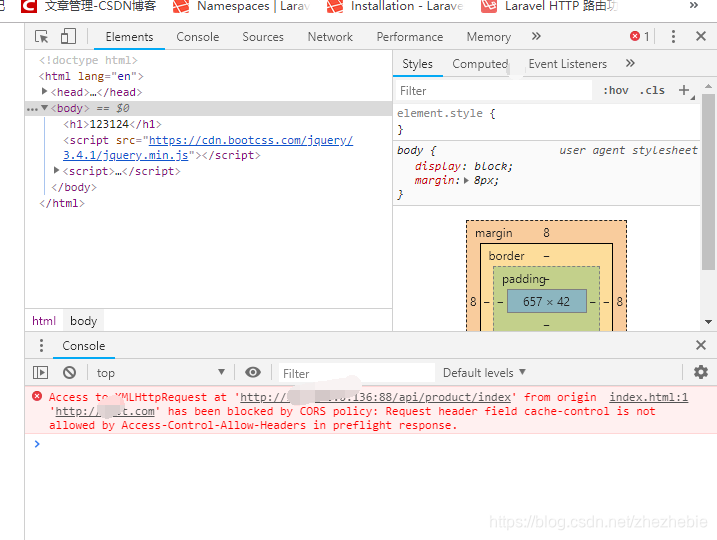
Task: Toggle the live expression eye icon
Action: click(253, 372)
